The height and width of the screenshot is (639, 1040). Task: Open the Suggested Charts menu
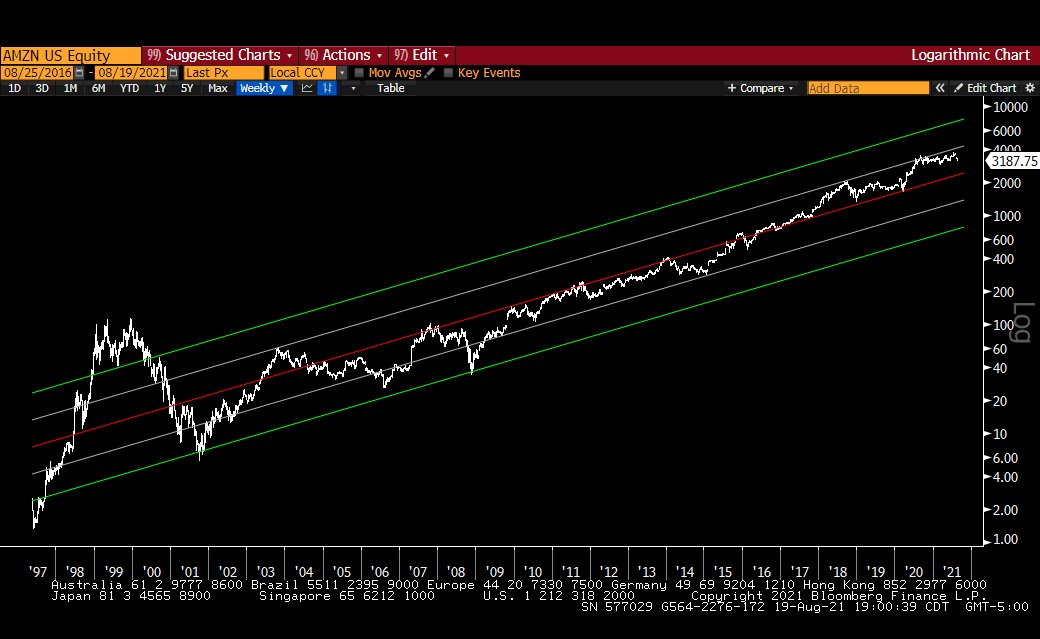pos(218,55)
